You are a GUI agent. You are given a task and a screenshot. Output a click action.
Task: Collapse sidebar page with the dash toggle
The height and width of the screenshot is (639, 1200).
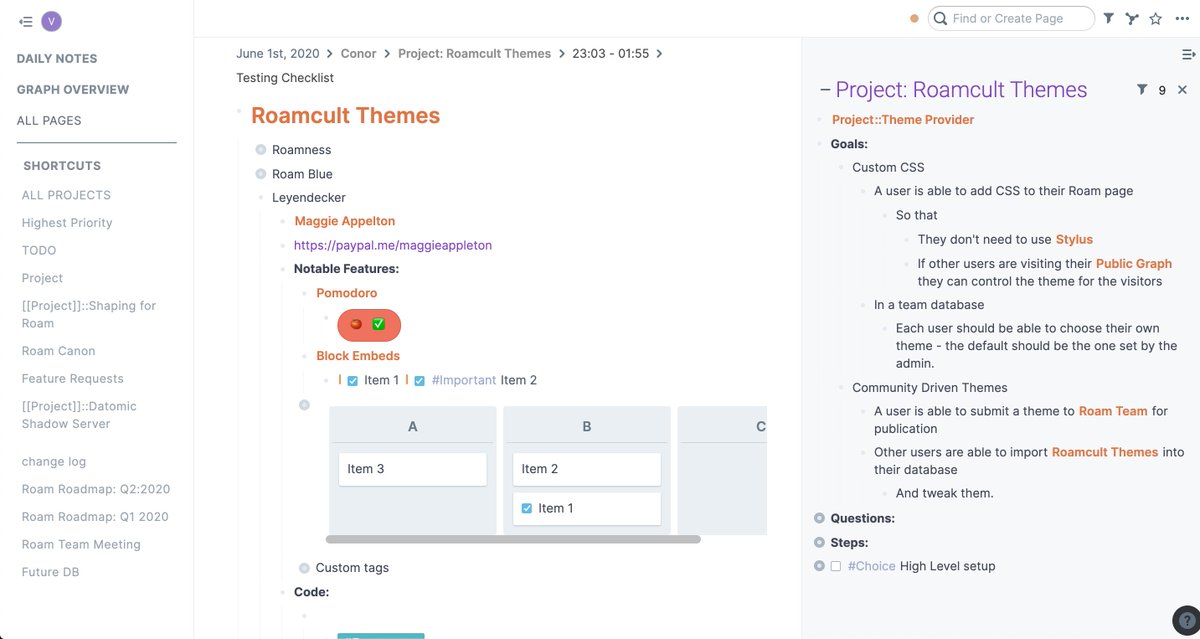coord(825,90)
